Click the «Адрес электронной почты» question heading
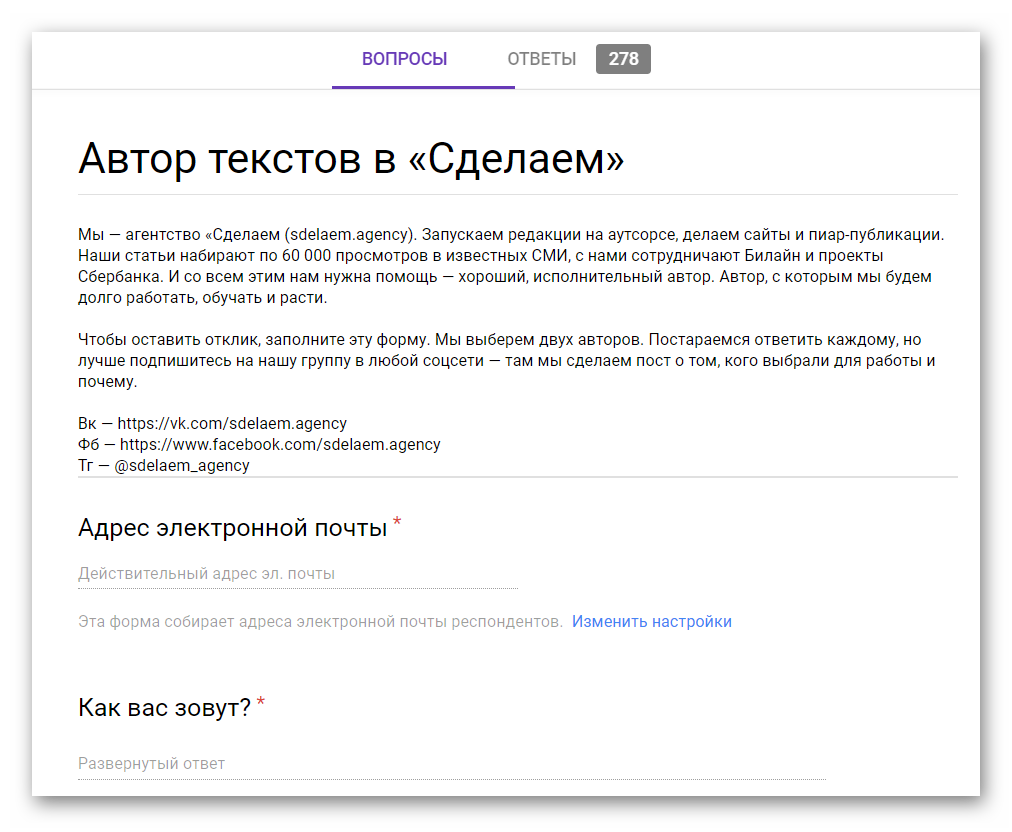Screen dimensions: 1012x832 [x=233, y=528]
